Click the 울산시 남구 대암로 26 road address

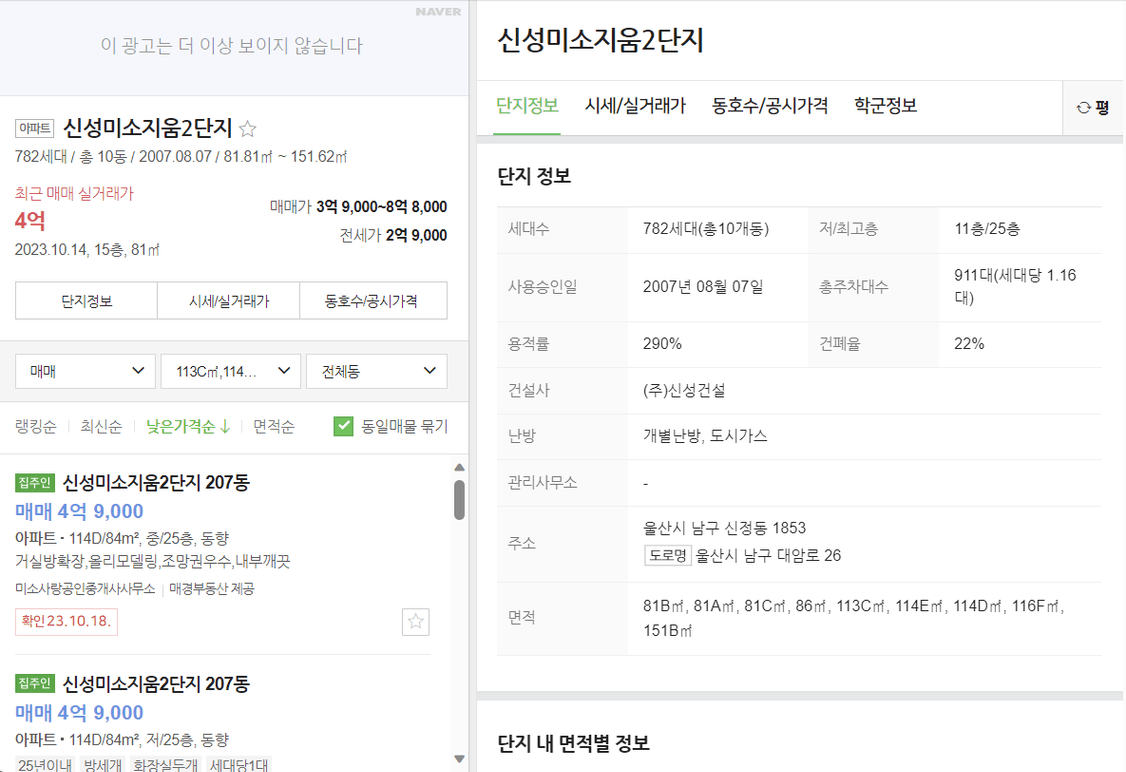coord(768,555)
